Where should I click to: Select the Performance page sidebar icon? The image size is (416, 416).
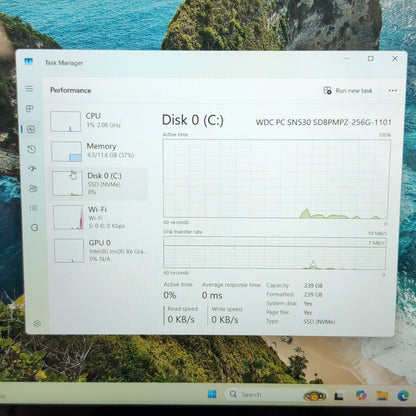pyautogui.click(x=31, y=129)
